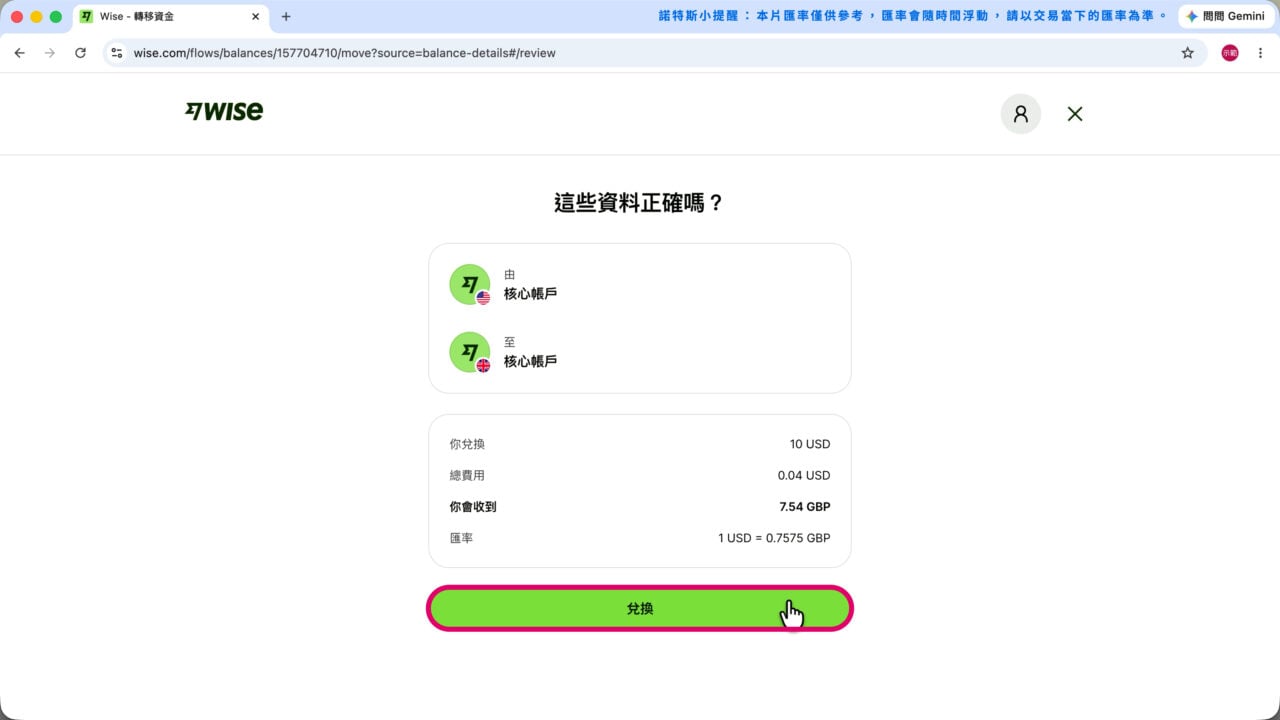
Task: Click the 這些資料正確嗎? heading
Action: click(640, 203)
